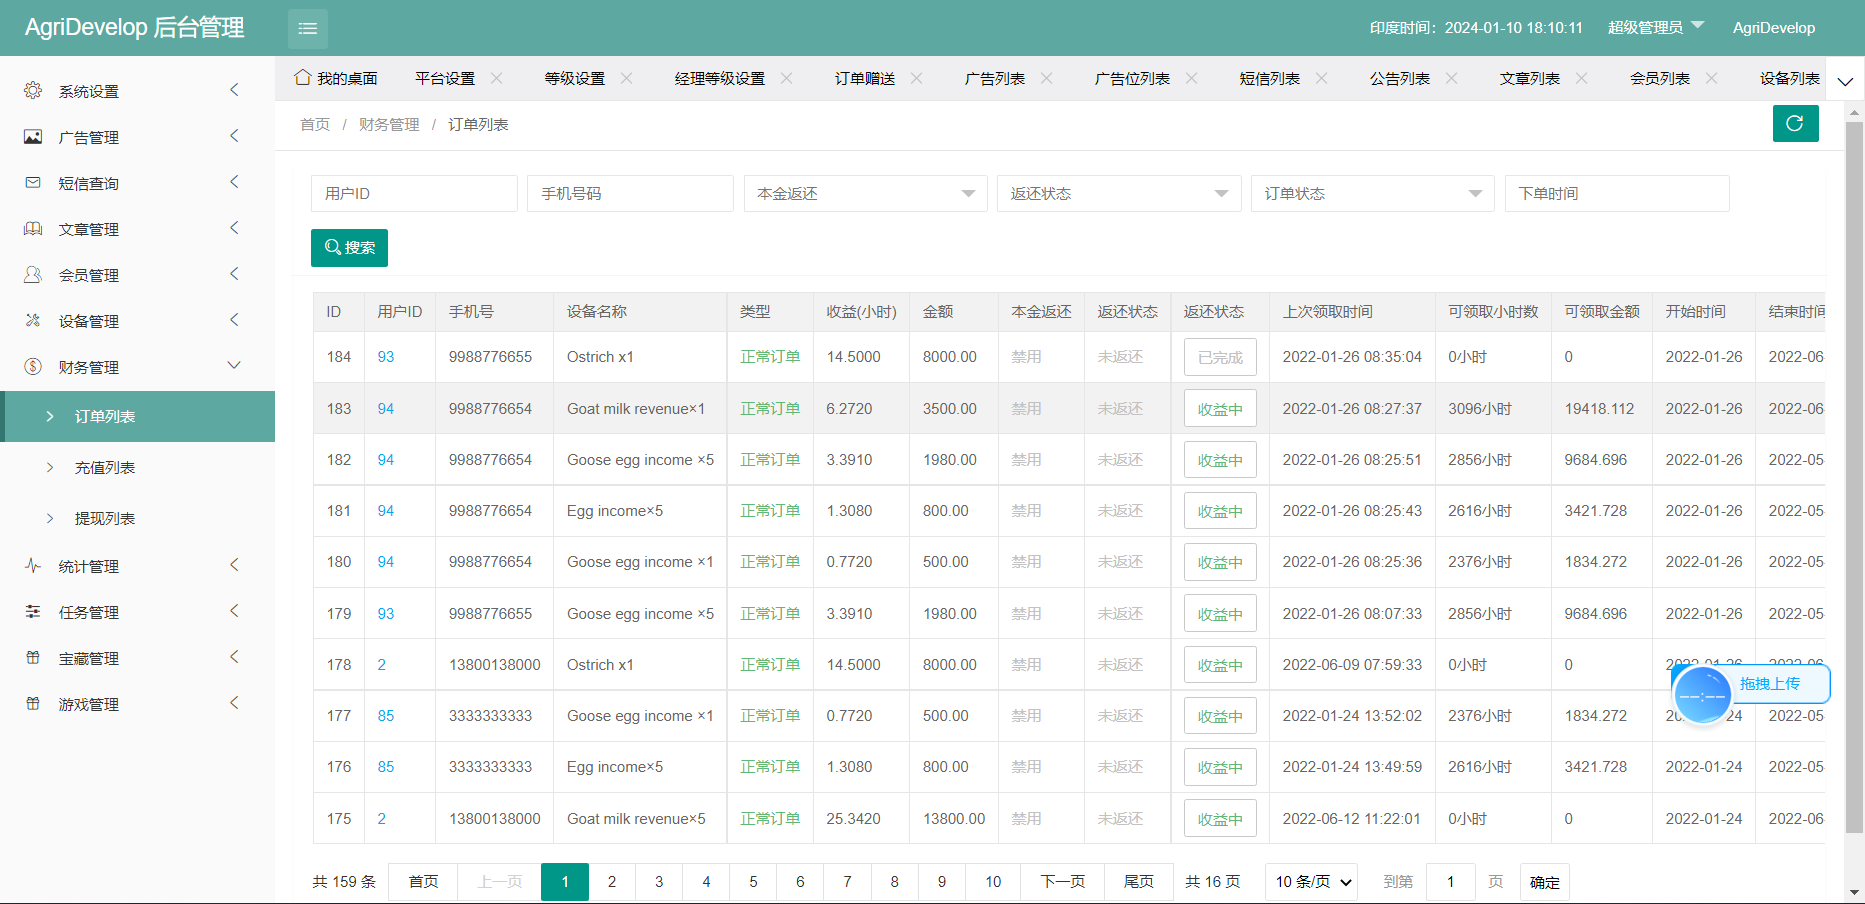Screen dimensions: 1865x904
Task: Click the 统计管理 pulse icon
Action: pyautogui.click(x=33, y=565)
